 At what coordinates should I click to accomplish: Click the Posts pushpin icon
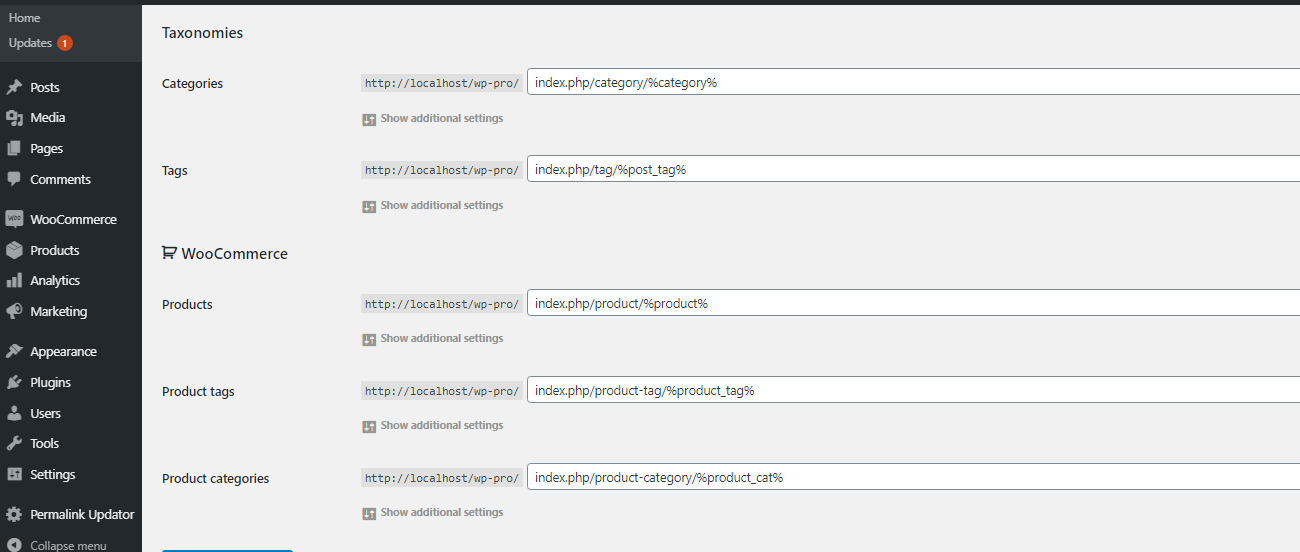14,88
